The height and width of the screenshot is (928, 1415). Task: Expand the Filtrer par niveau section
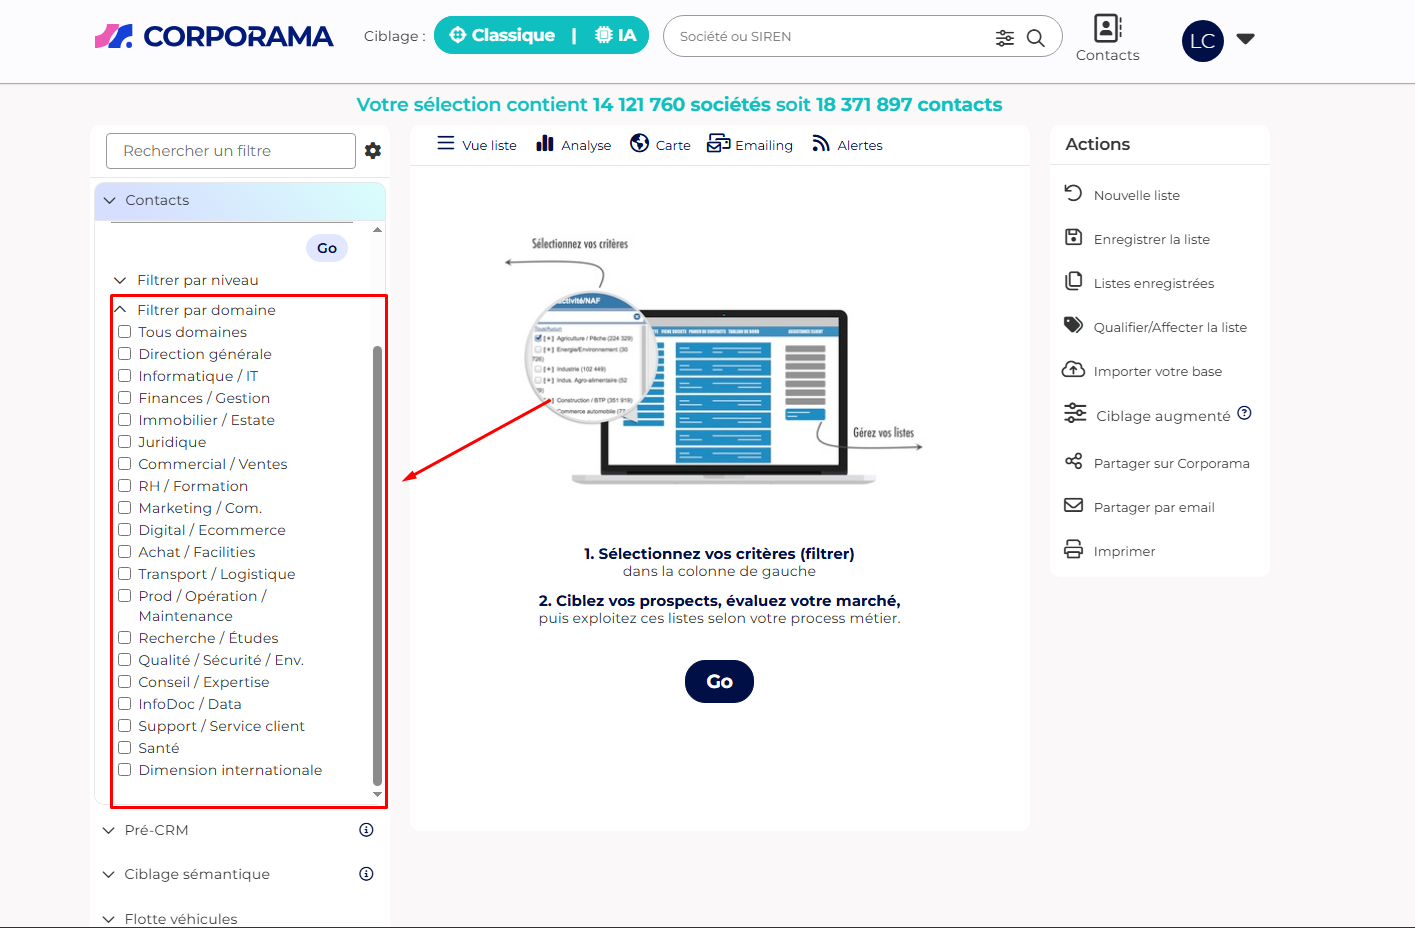pyautogui.click(x=120, y=280)
